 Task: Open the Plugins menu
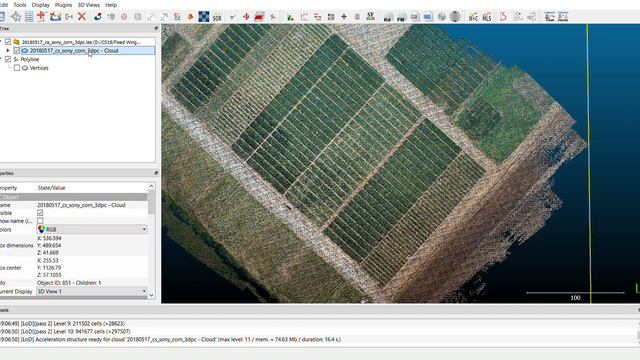pyautogui.click(x=63, y=5)
